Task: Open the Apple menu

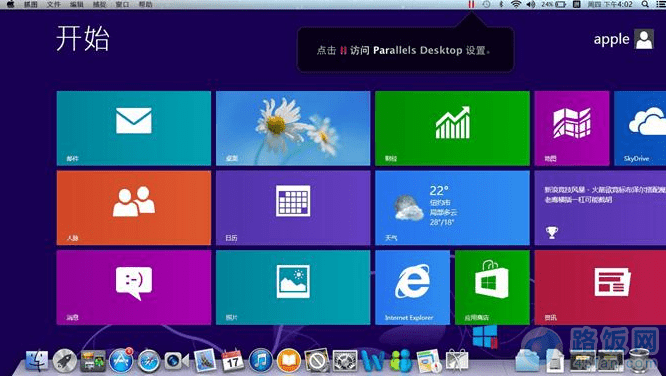Action: pos(11,4)
